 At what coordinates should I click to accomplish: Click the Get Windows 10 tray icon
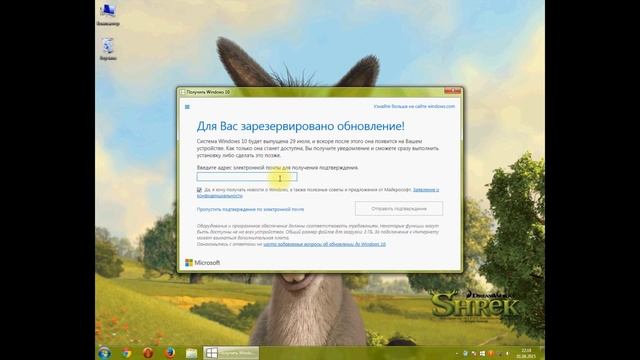coord(482,353)
